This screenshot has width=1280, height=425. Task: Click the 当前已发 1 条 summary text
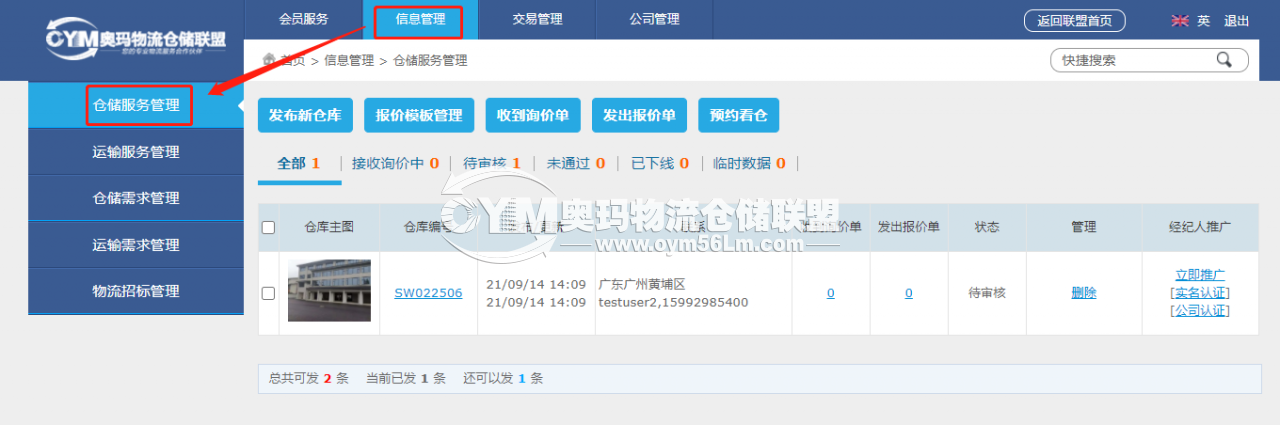pyautogui.click(x=405, y=379)
